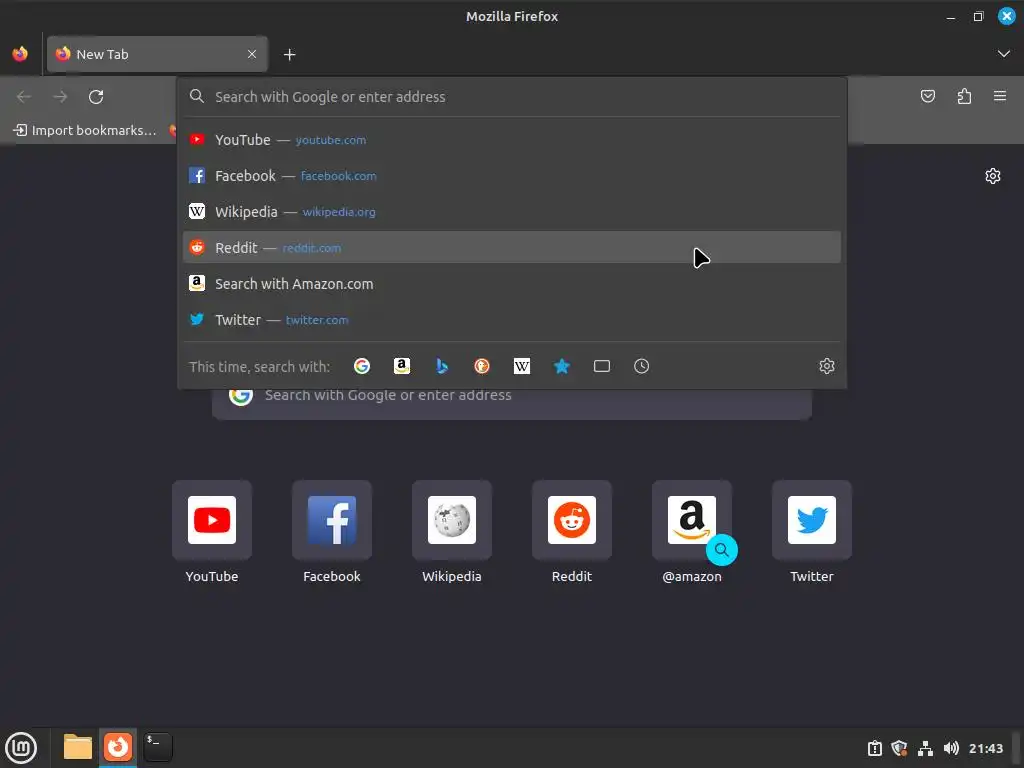Search this time with DuckDuckGo icon

(482, 366)
